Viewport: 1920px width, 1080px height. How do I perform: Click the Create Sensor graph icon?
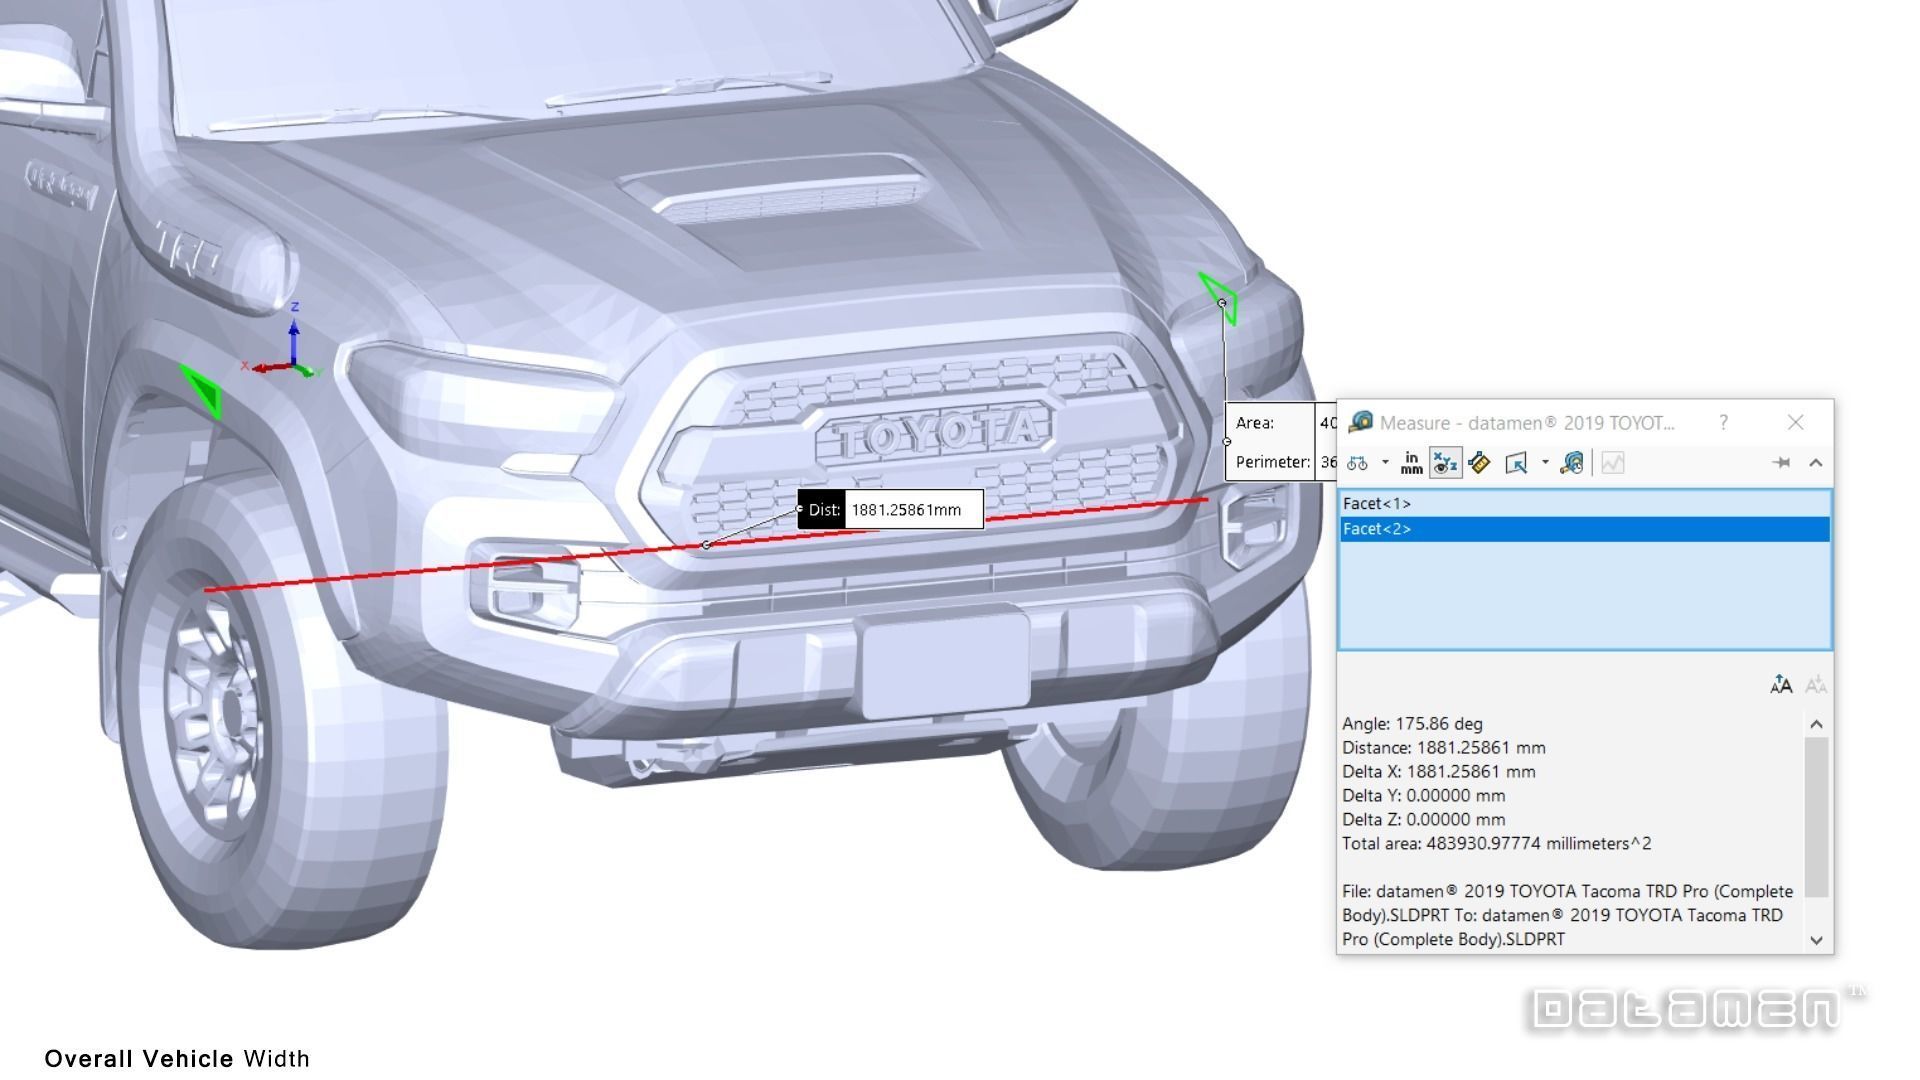pyautogui.click(x=1613, y=463)
